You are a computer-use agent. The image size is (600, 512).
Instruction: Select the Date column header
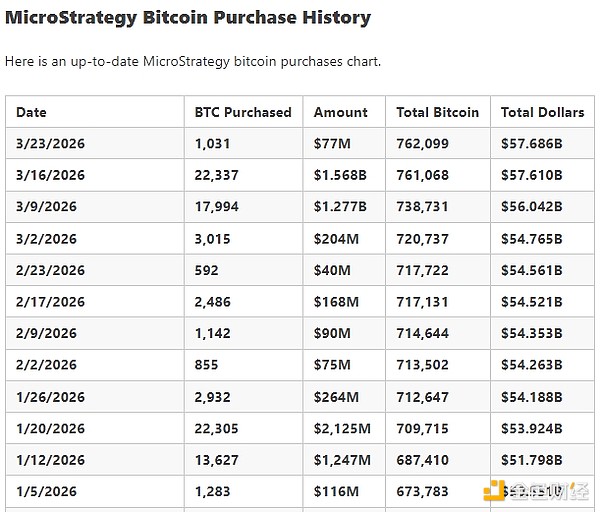31,112
